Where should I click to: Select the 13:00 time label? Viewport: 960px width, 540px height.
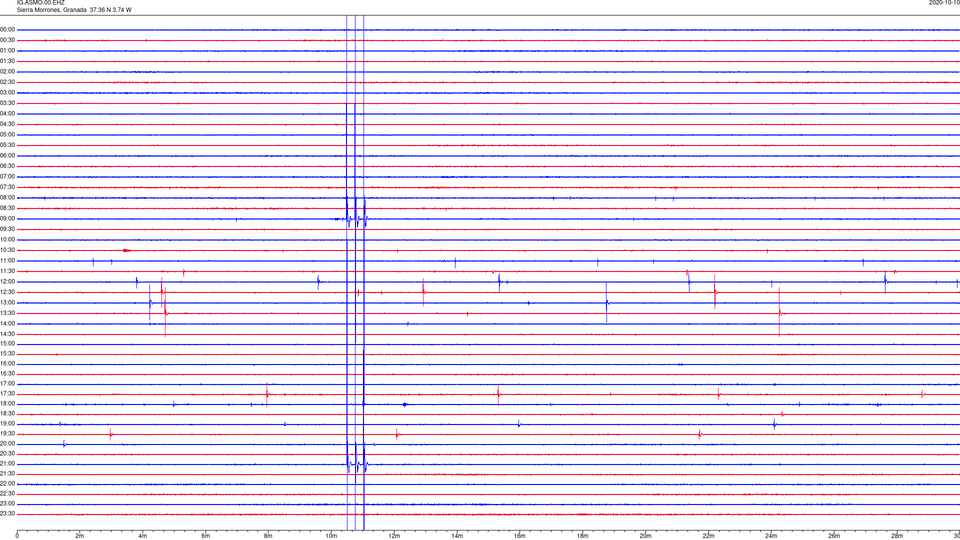point(8,302)
